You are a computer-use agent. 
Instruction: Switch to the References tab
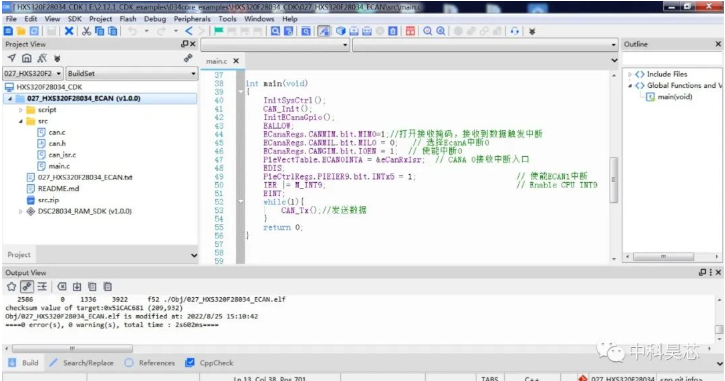click(150, 363)
